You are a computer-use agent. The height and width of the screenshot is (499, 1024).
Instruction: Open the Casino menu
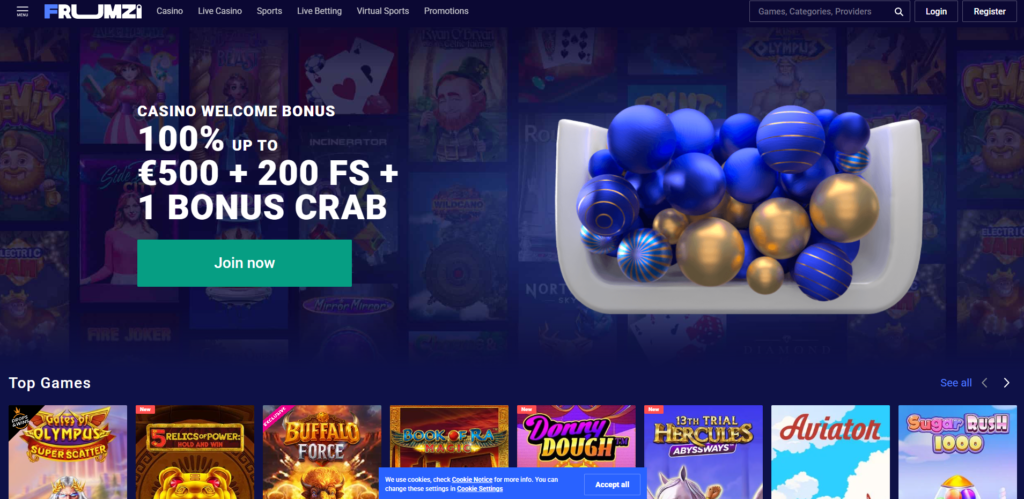coord(170,11)
